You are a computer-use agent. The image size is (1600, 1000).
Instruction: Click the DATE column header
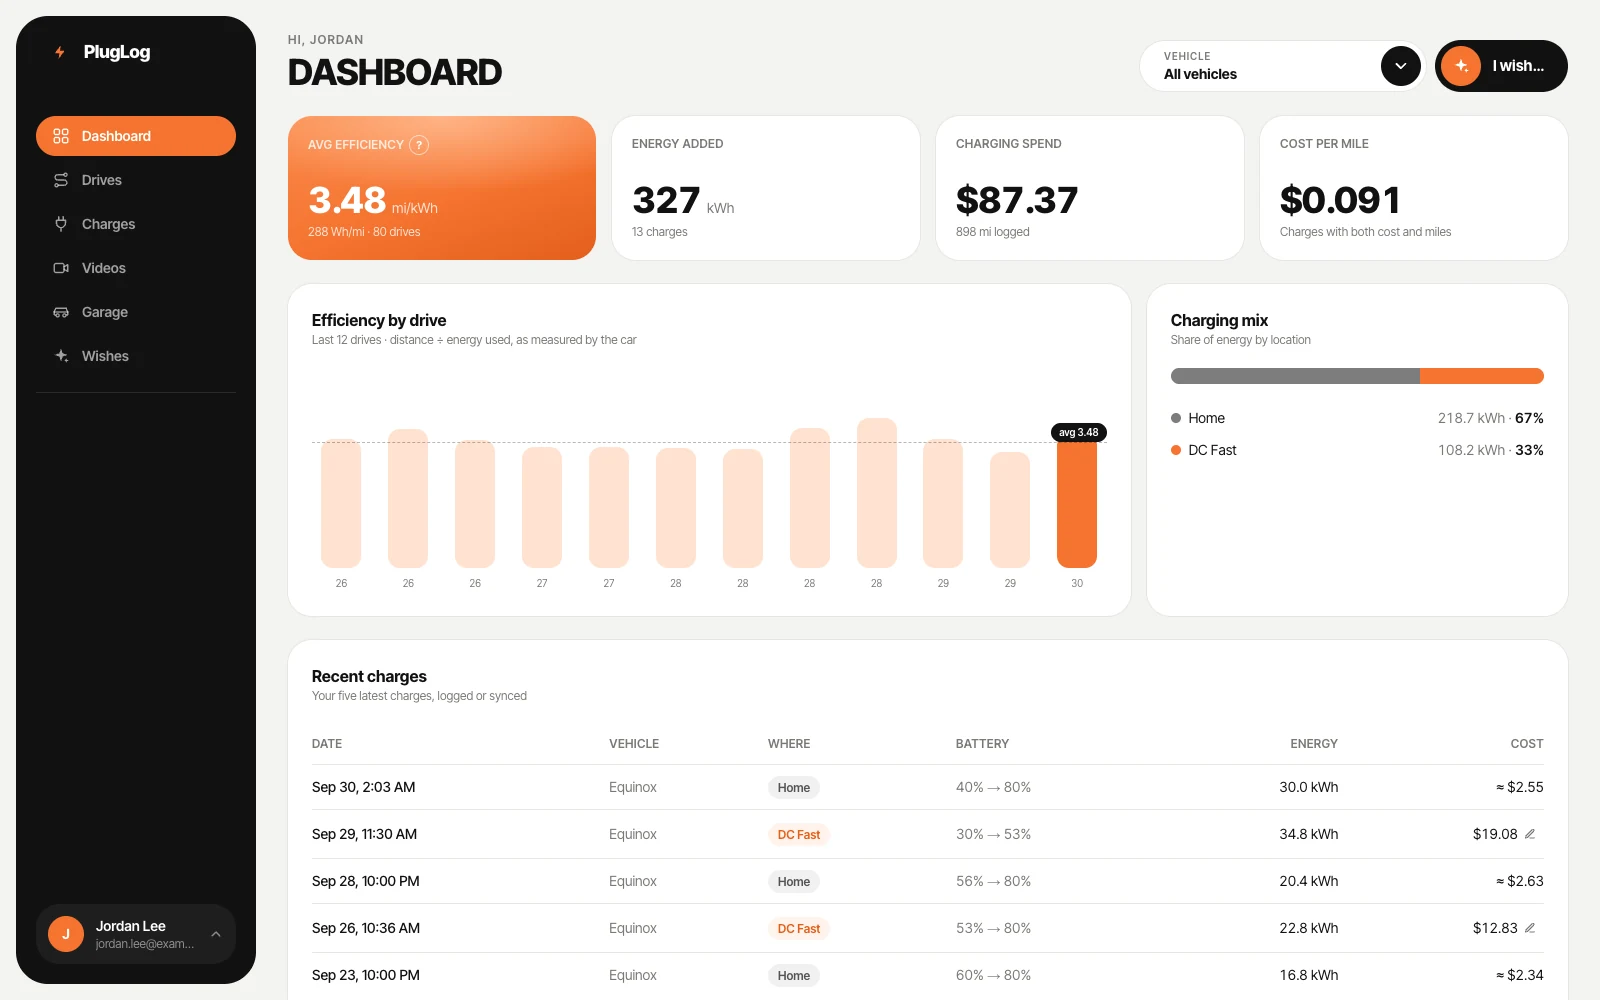[x=327, y=744]
